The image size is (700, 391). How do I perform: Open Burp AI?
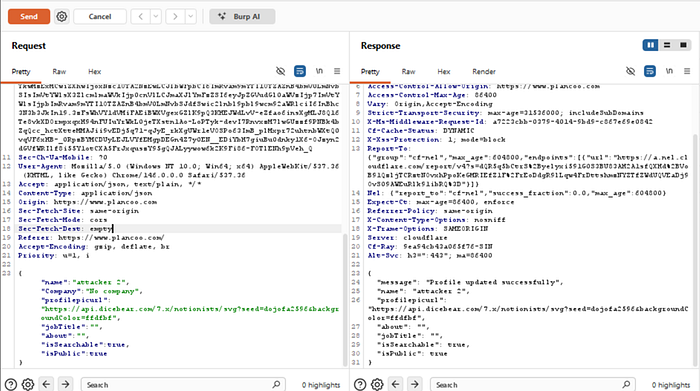pos(242,17)
